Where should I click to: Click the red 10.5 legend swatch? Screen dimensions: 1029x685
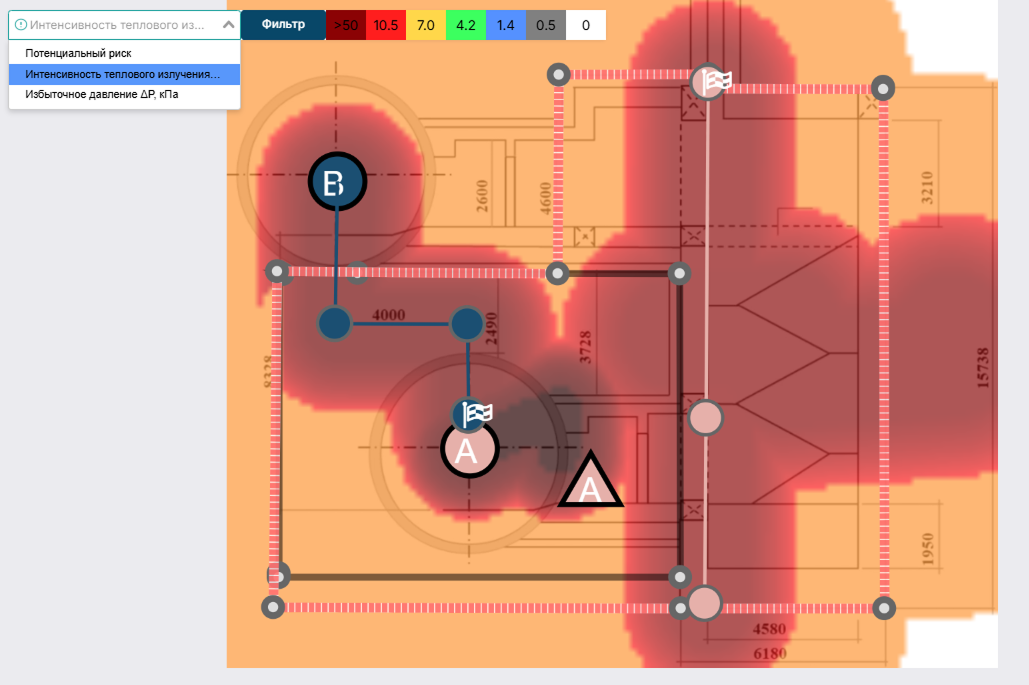click(x=386, y=25)
